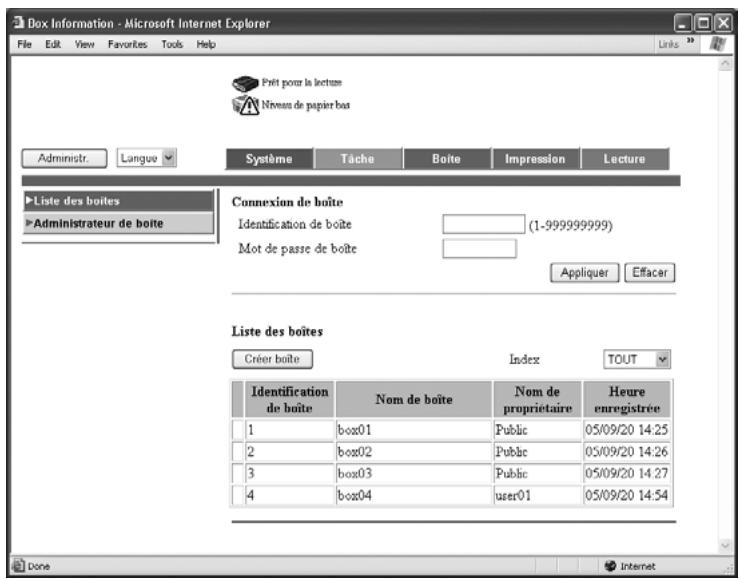Click the low paper warning icon
The width and height of the screenshot is (740, 579).
(245, 105)
